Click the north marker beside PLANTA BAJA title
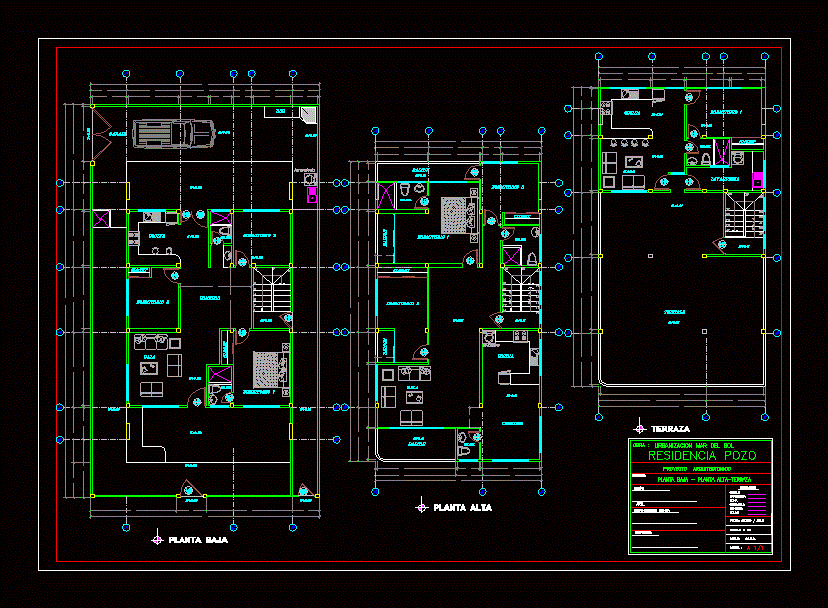The width and height of the screenshot is (828, 608). (157, 539)
